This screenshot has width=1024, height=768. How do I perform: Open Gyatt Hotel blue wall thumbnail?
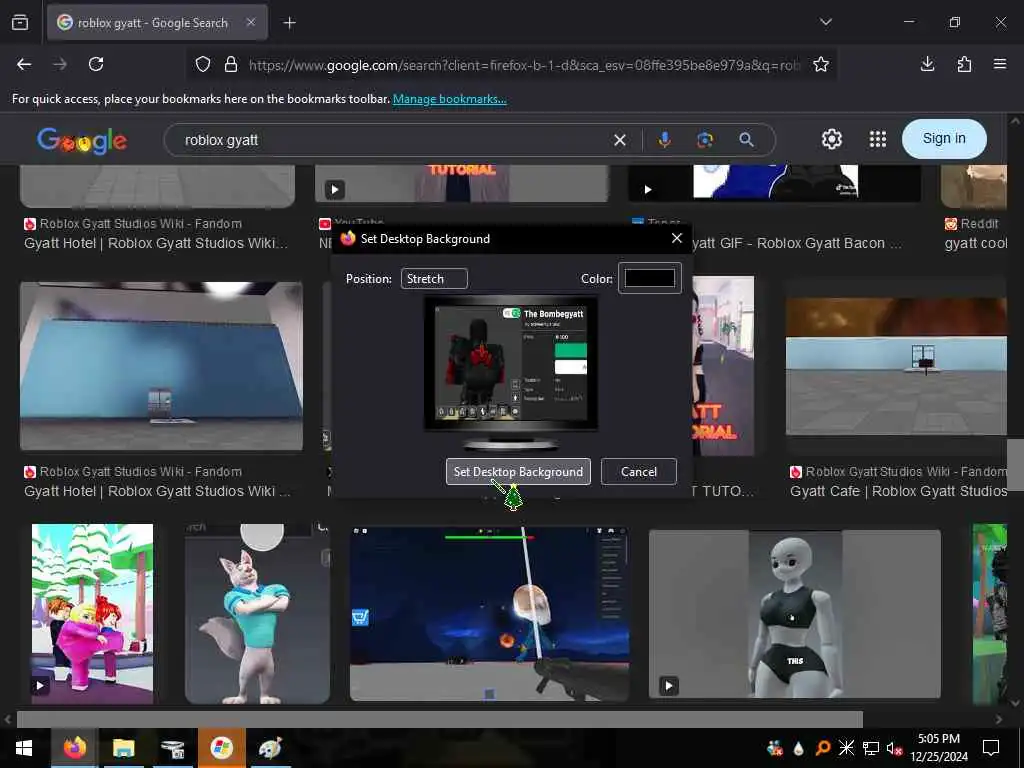click(x=161, y=366)
